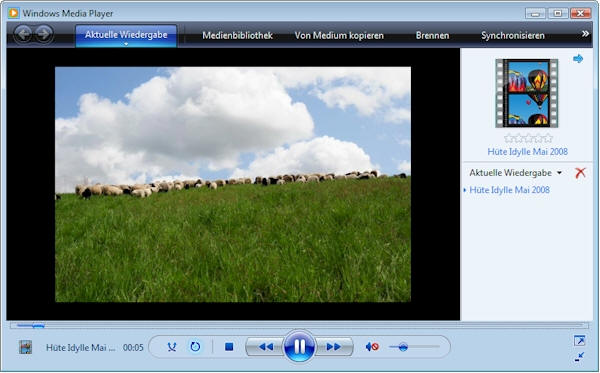Select the Brennen tab
The image size is (600, 373).
tap(432, 35)
